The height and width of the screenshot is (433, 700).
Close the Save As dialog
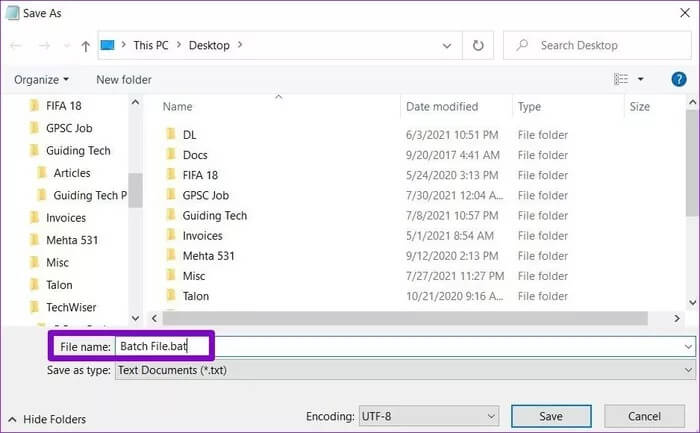tap(685, 13)
